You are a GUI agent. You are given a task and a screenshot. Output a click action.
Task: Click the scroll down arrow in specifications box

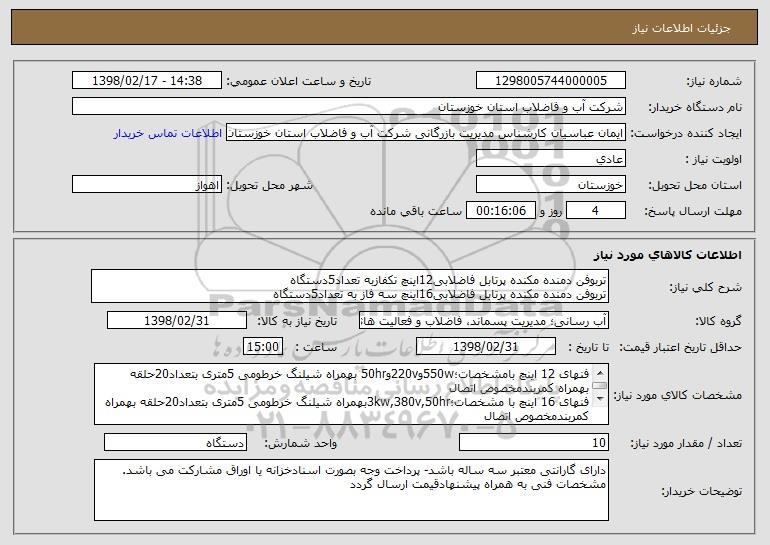600,399
